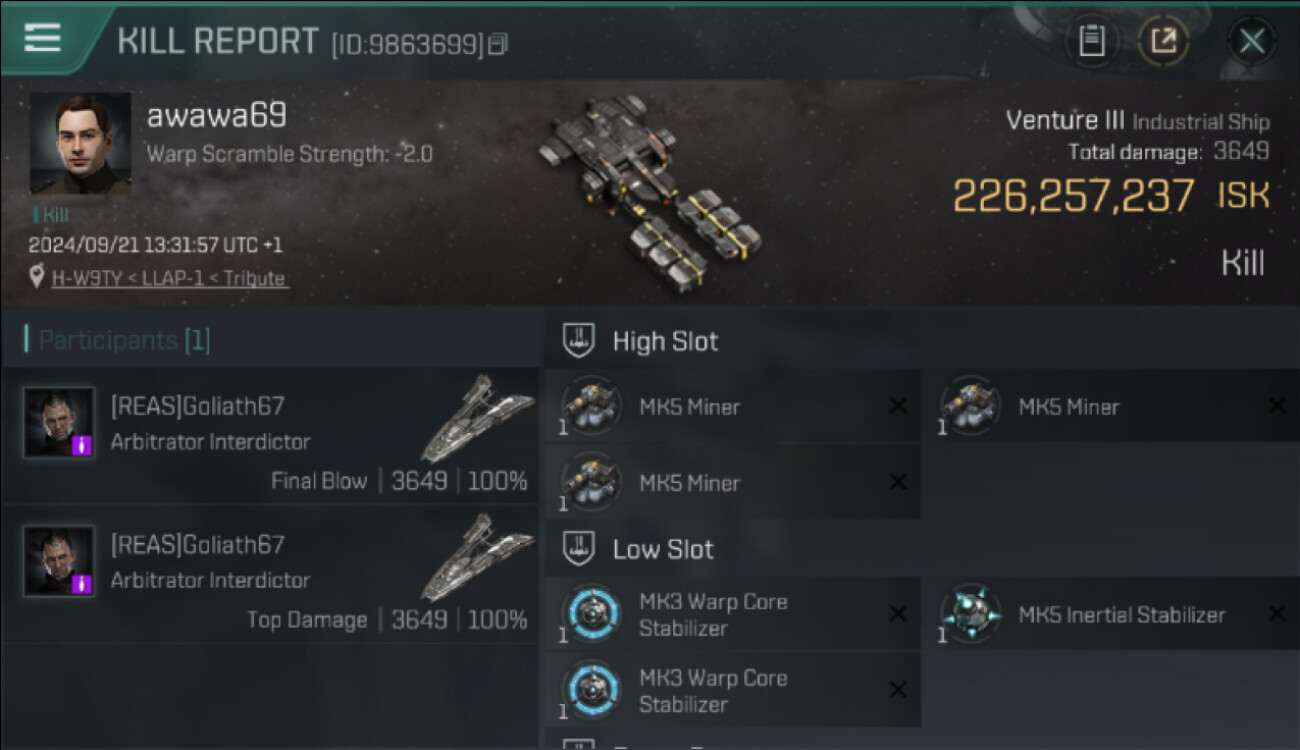The image size is (1300, 750).
Task: Select the Participants [1] tab
Action: pos(118,340)
